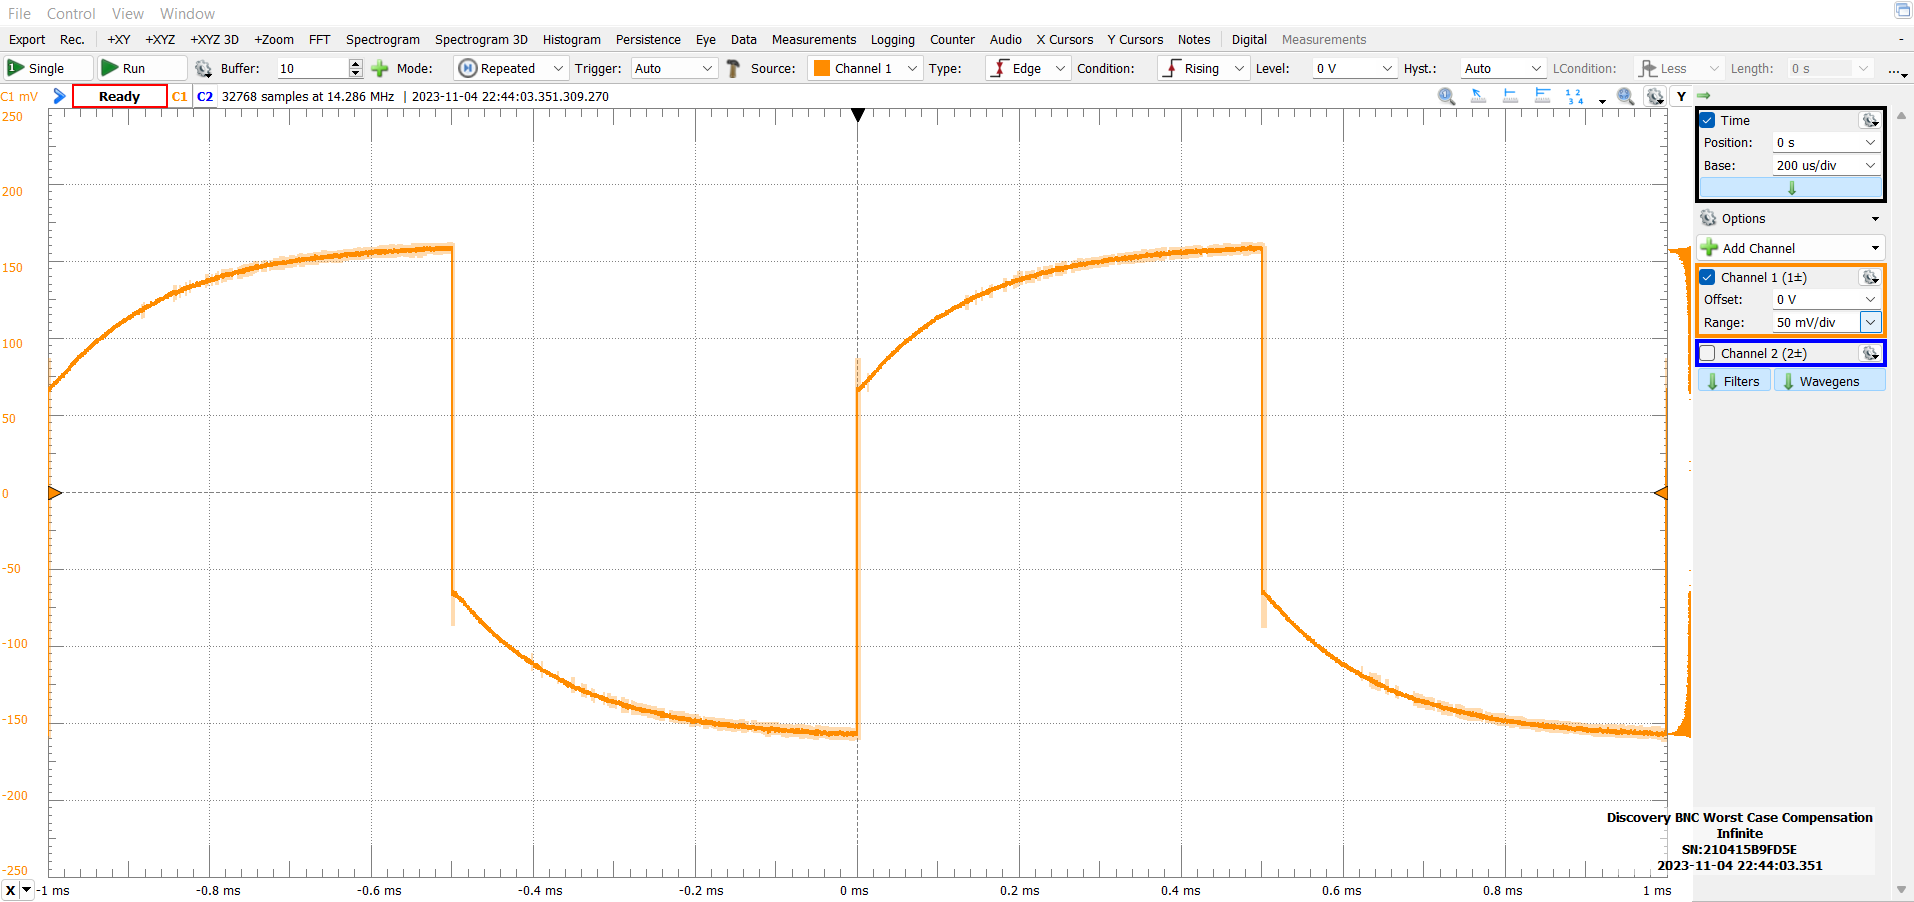Open Source dropdown showing Channel 1
This screenshot has width=1914, height=902.
point(866,68)
